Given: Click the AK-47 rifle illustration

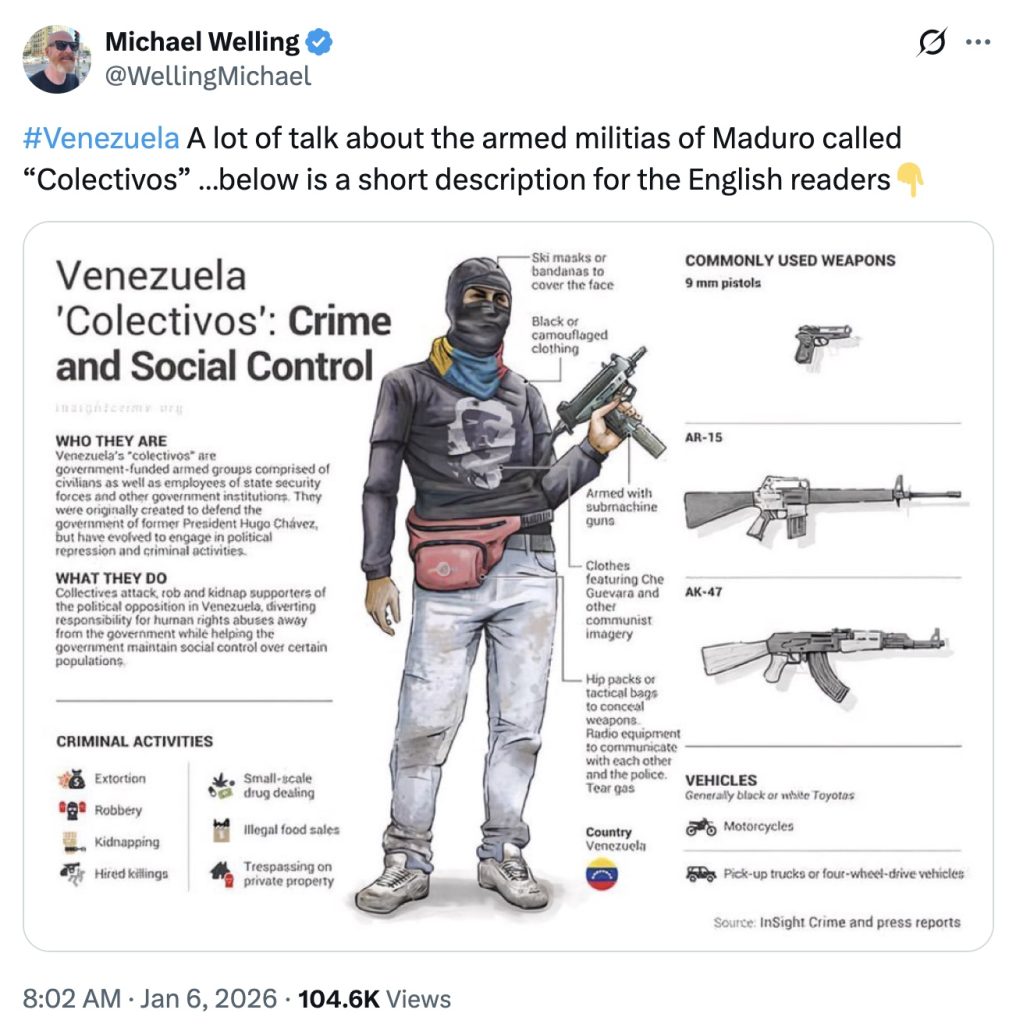Looking at the screenshot, I should (823, 662).
